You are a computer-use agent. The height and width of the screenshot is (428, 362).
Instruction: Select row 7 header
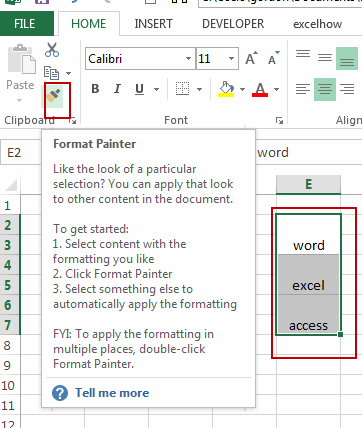pyautogui.click(x=10, y=325)
